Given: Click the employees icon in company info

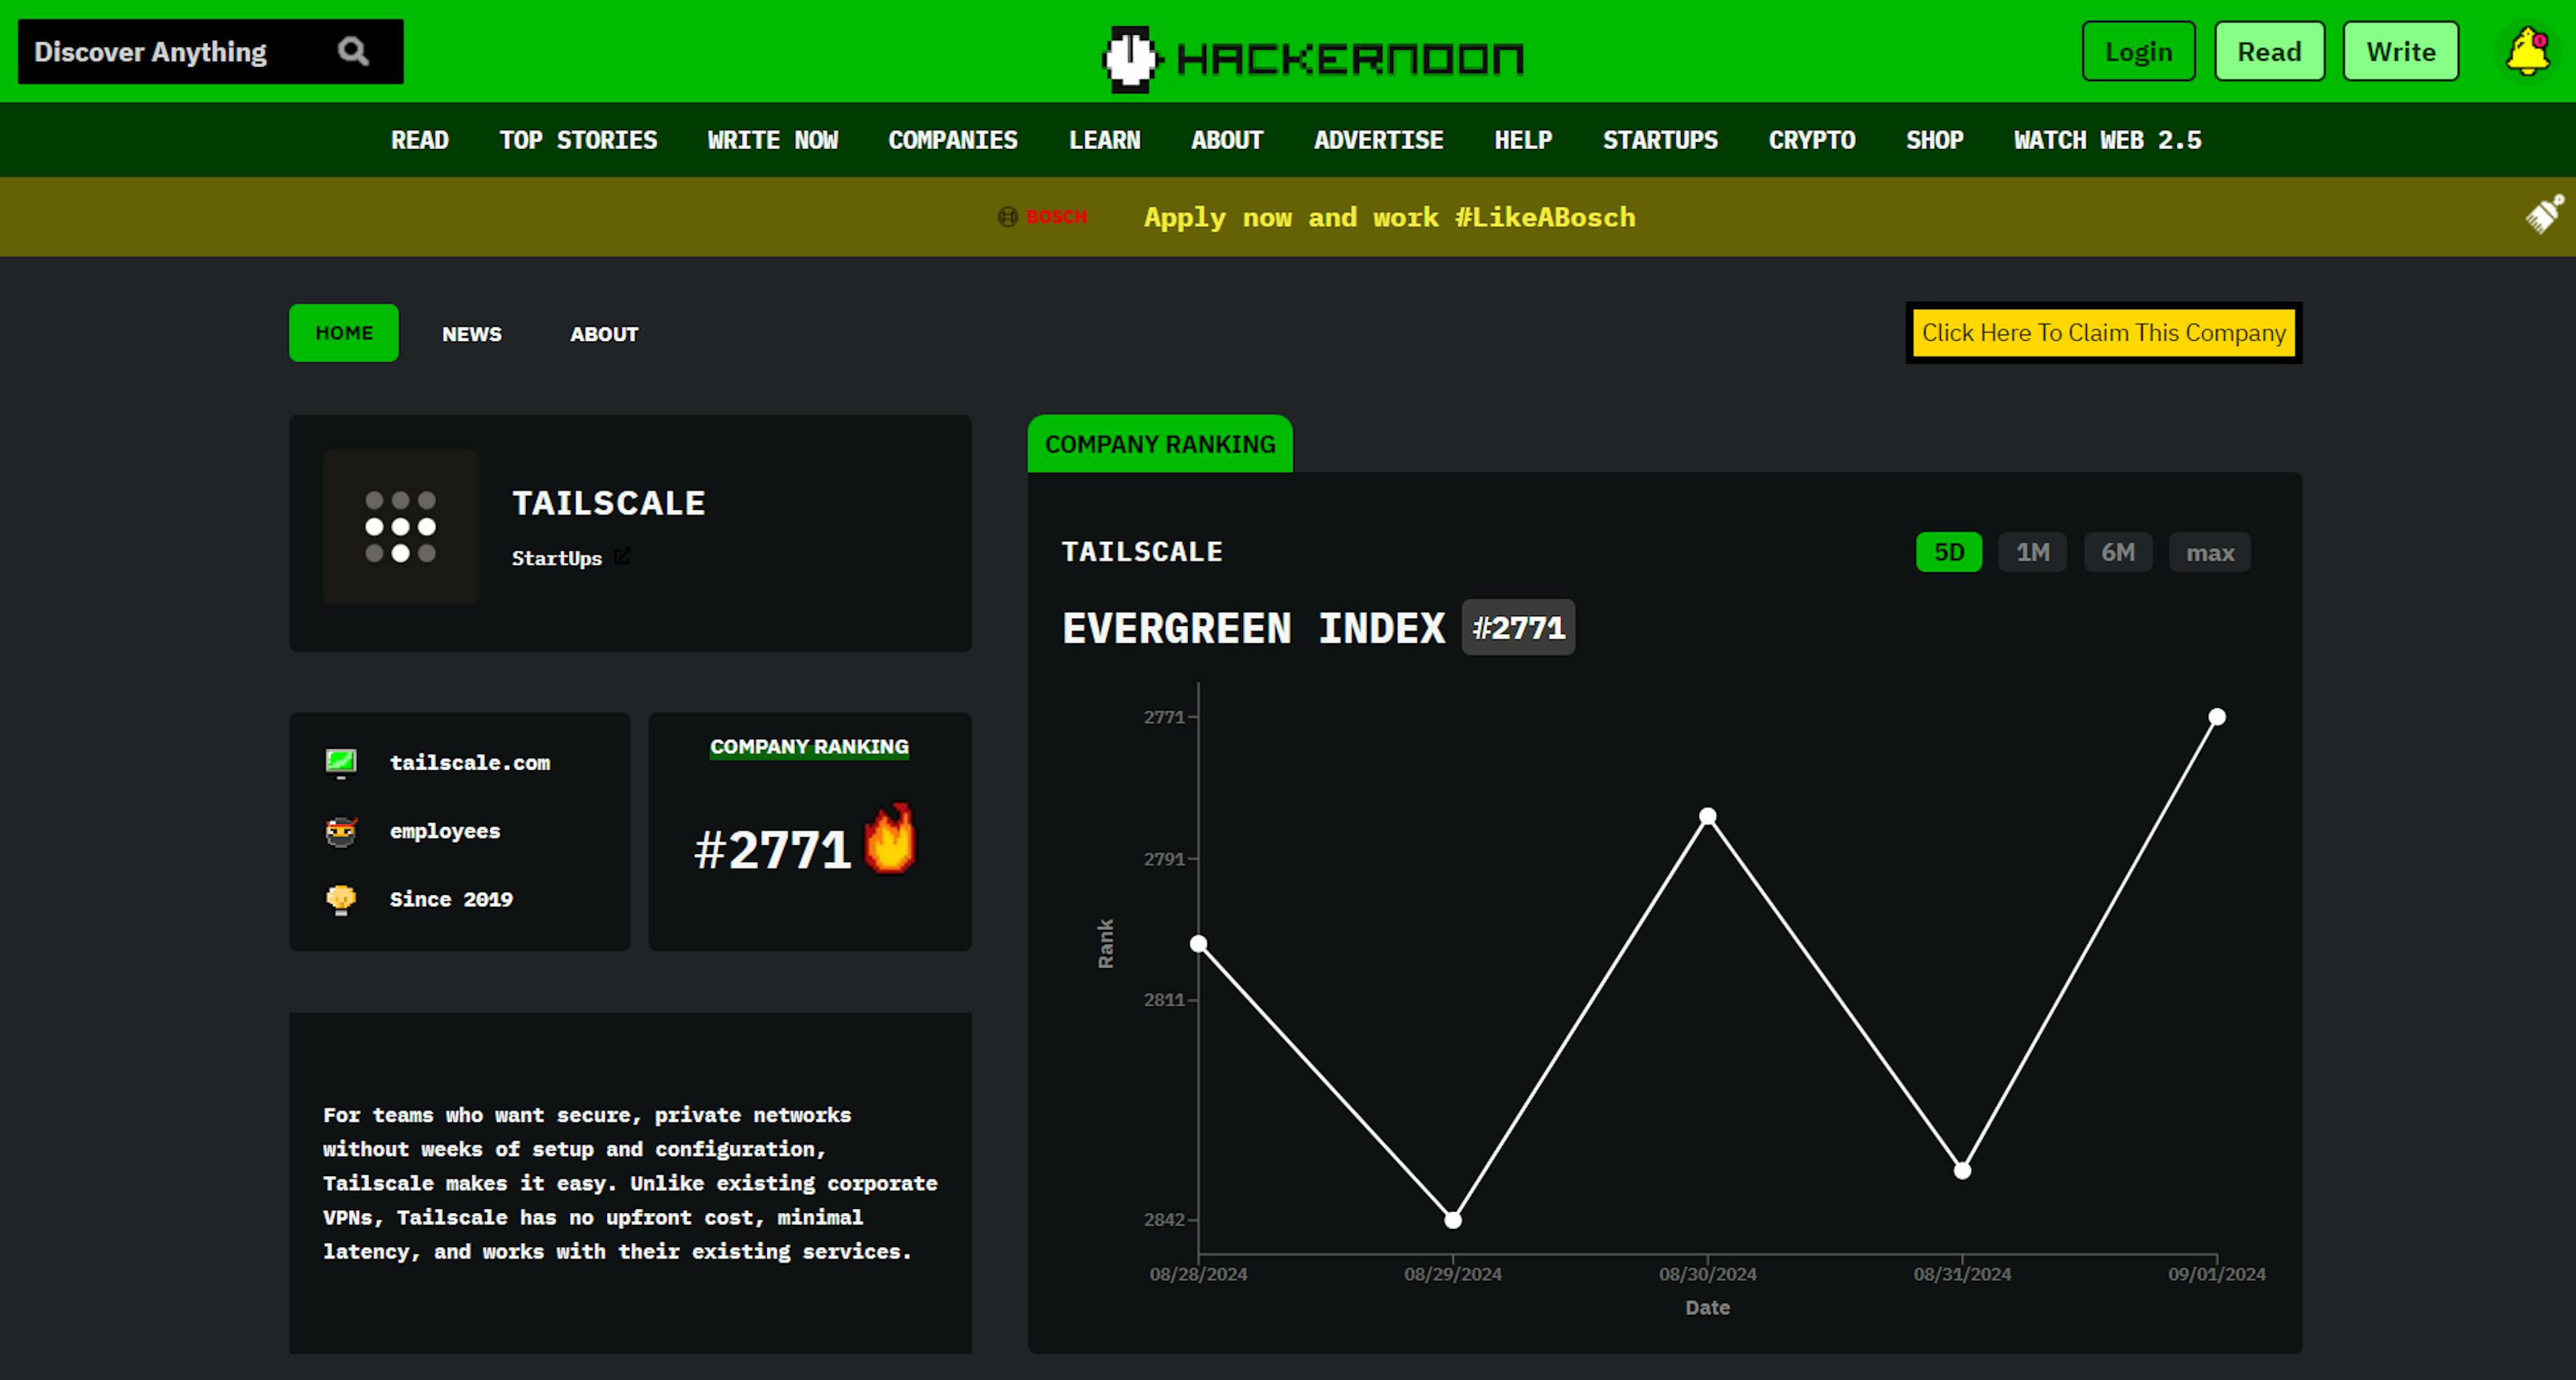Looking at the screenshot, I should pyautogui.click(x=341, y=830).
